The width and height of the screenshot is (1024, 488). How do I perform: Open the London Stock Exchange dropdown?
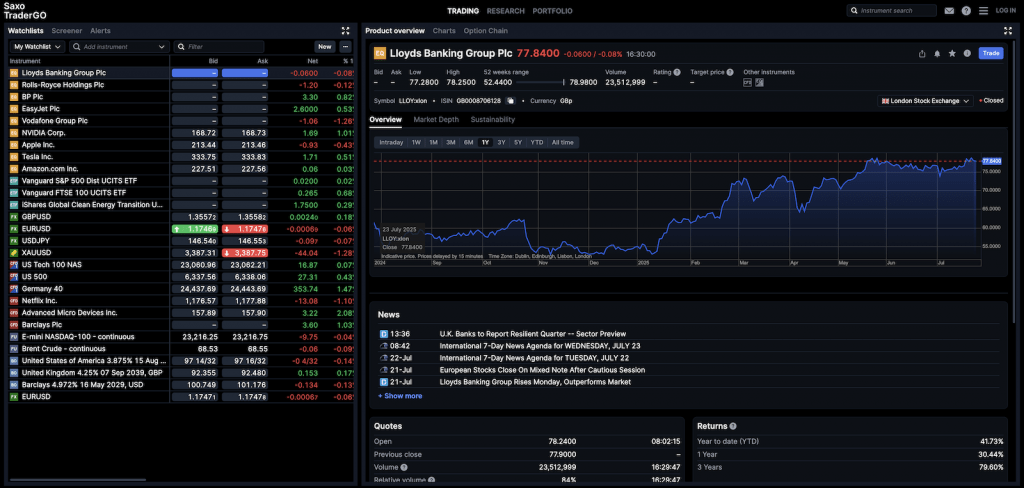(x=925, y=101)
